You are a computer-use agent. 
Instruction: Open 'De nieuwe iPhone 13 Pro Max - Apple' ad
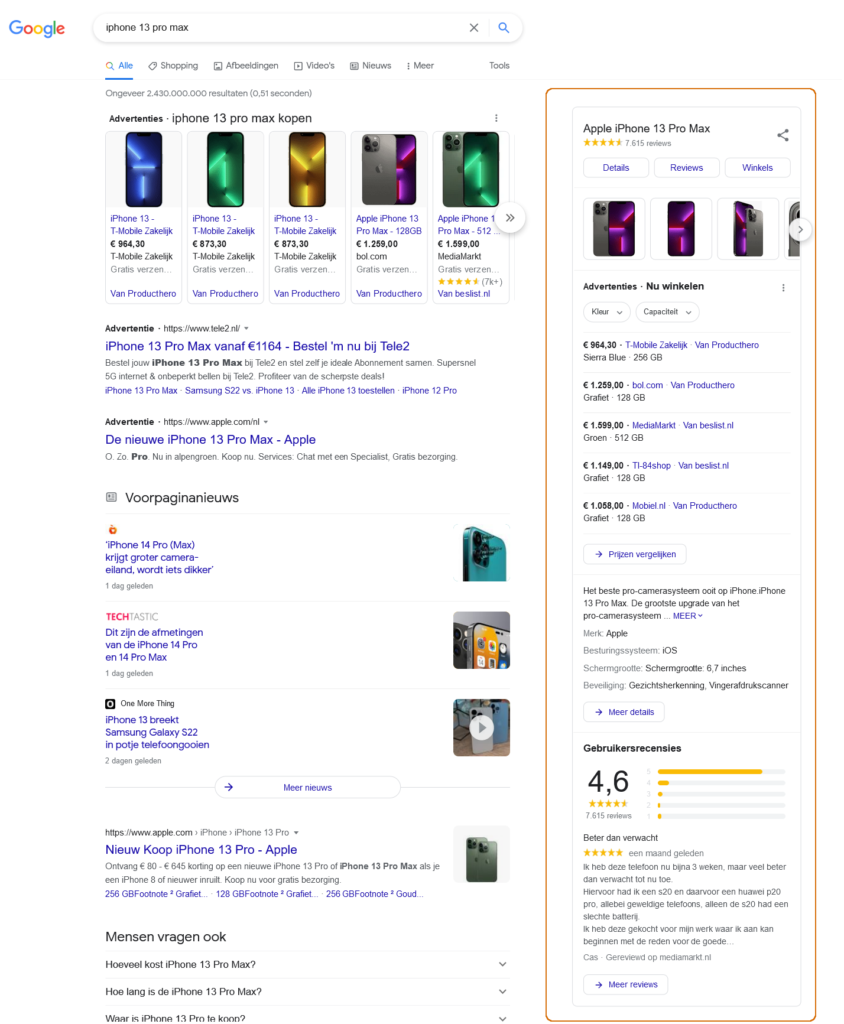pyautogui.click(x=210, y=440)
